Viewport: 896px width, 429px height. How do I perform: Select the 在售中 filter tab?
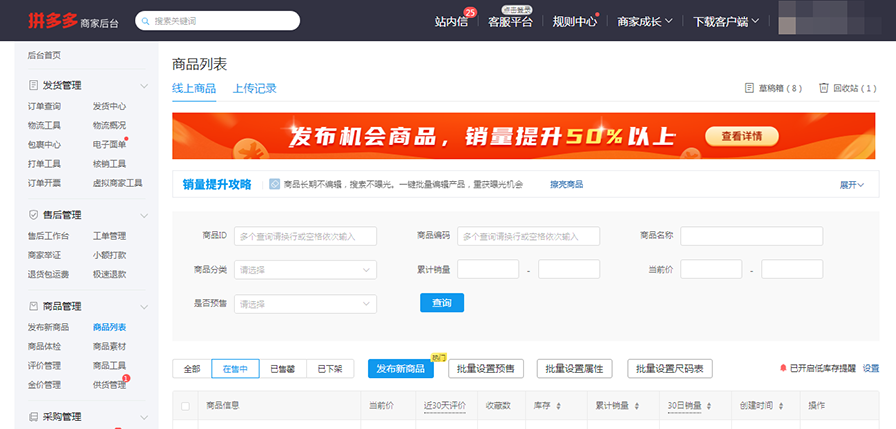pyautogui.click(x=235, y=369)
